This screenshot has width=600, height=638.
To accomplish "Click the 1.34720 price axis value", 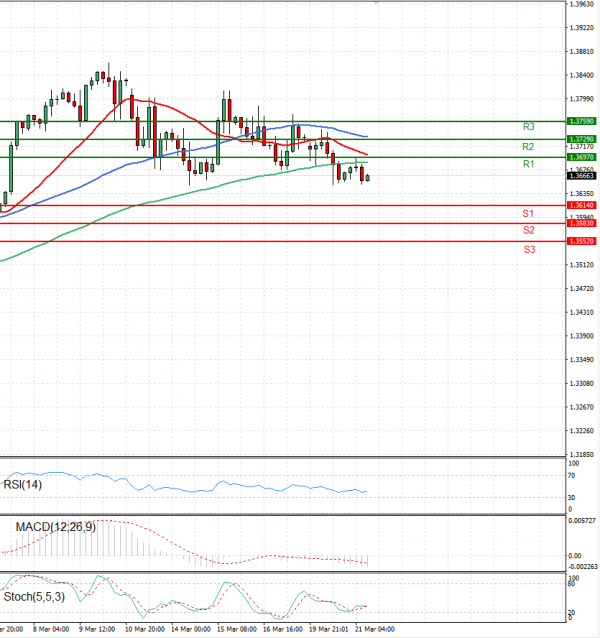I will point(582,288).
